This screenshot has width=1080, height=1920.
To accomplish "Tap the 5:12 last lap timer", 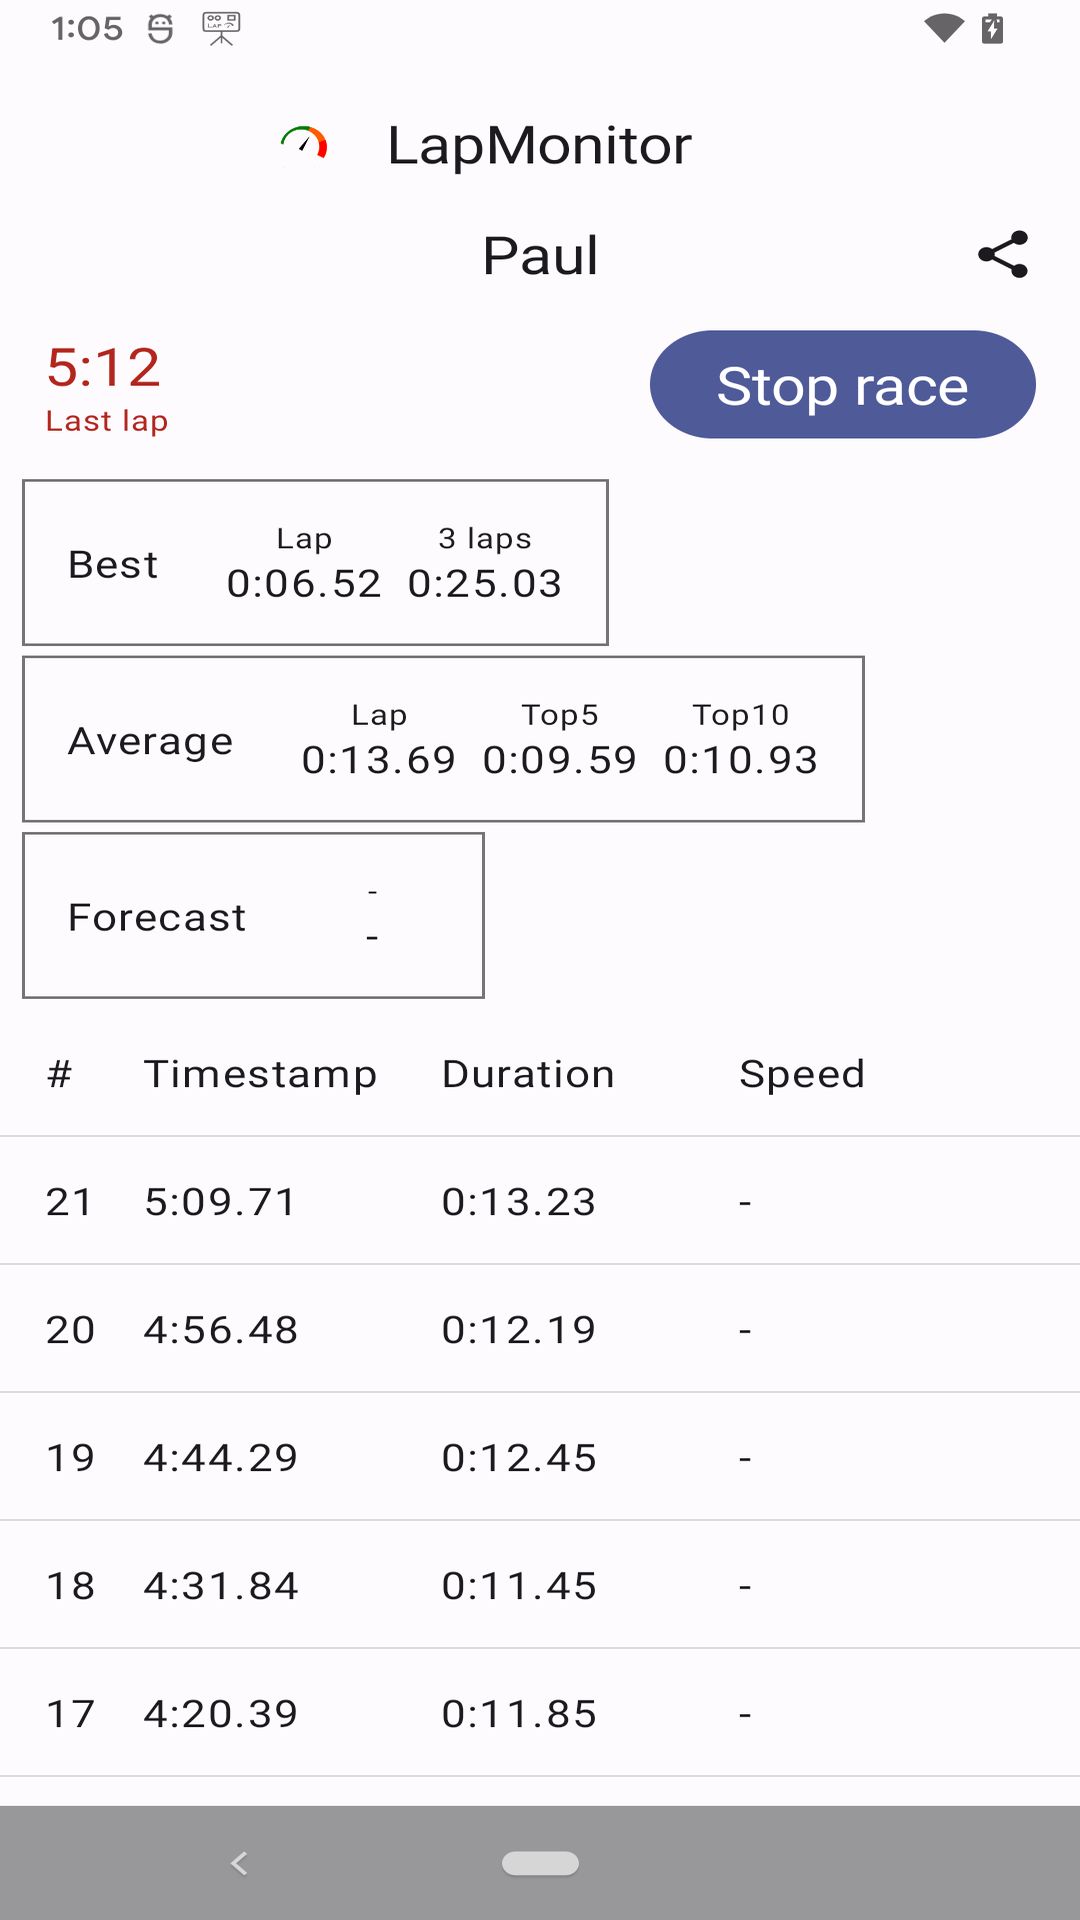I will click(104, 368).
